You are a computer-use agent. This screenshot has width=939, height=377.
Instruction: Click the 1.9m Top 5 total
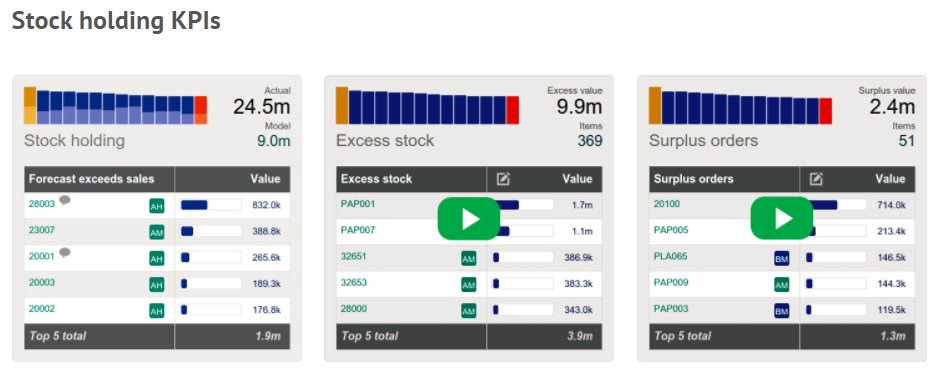(x=268, y=336)
